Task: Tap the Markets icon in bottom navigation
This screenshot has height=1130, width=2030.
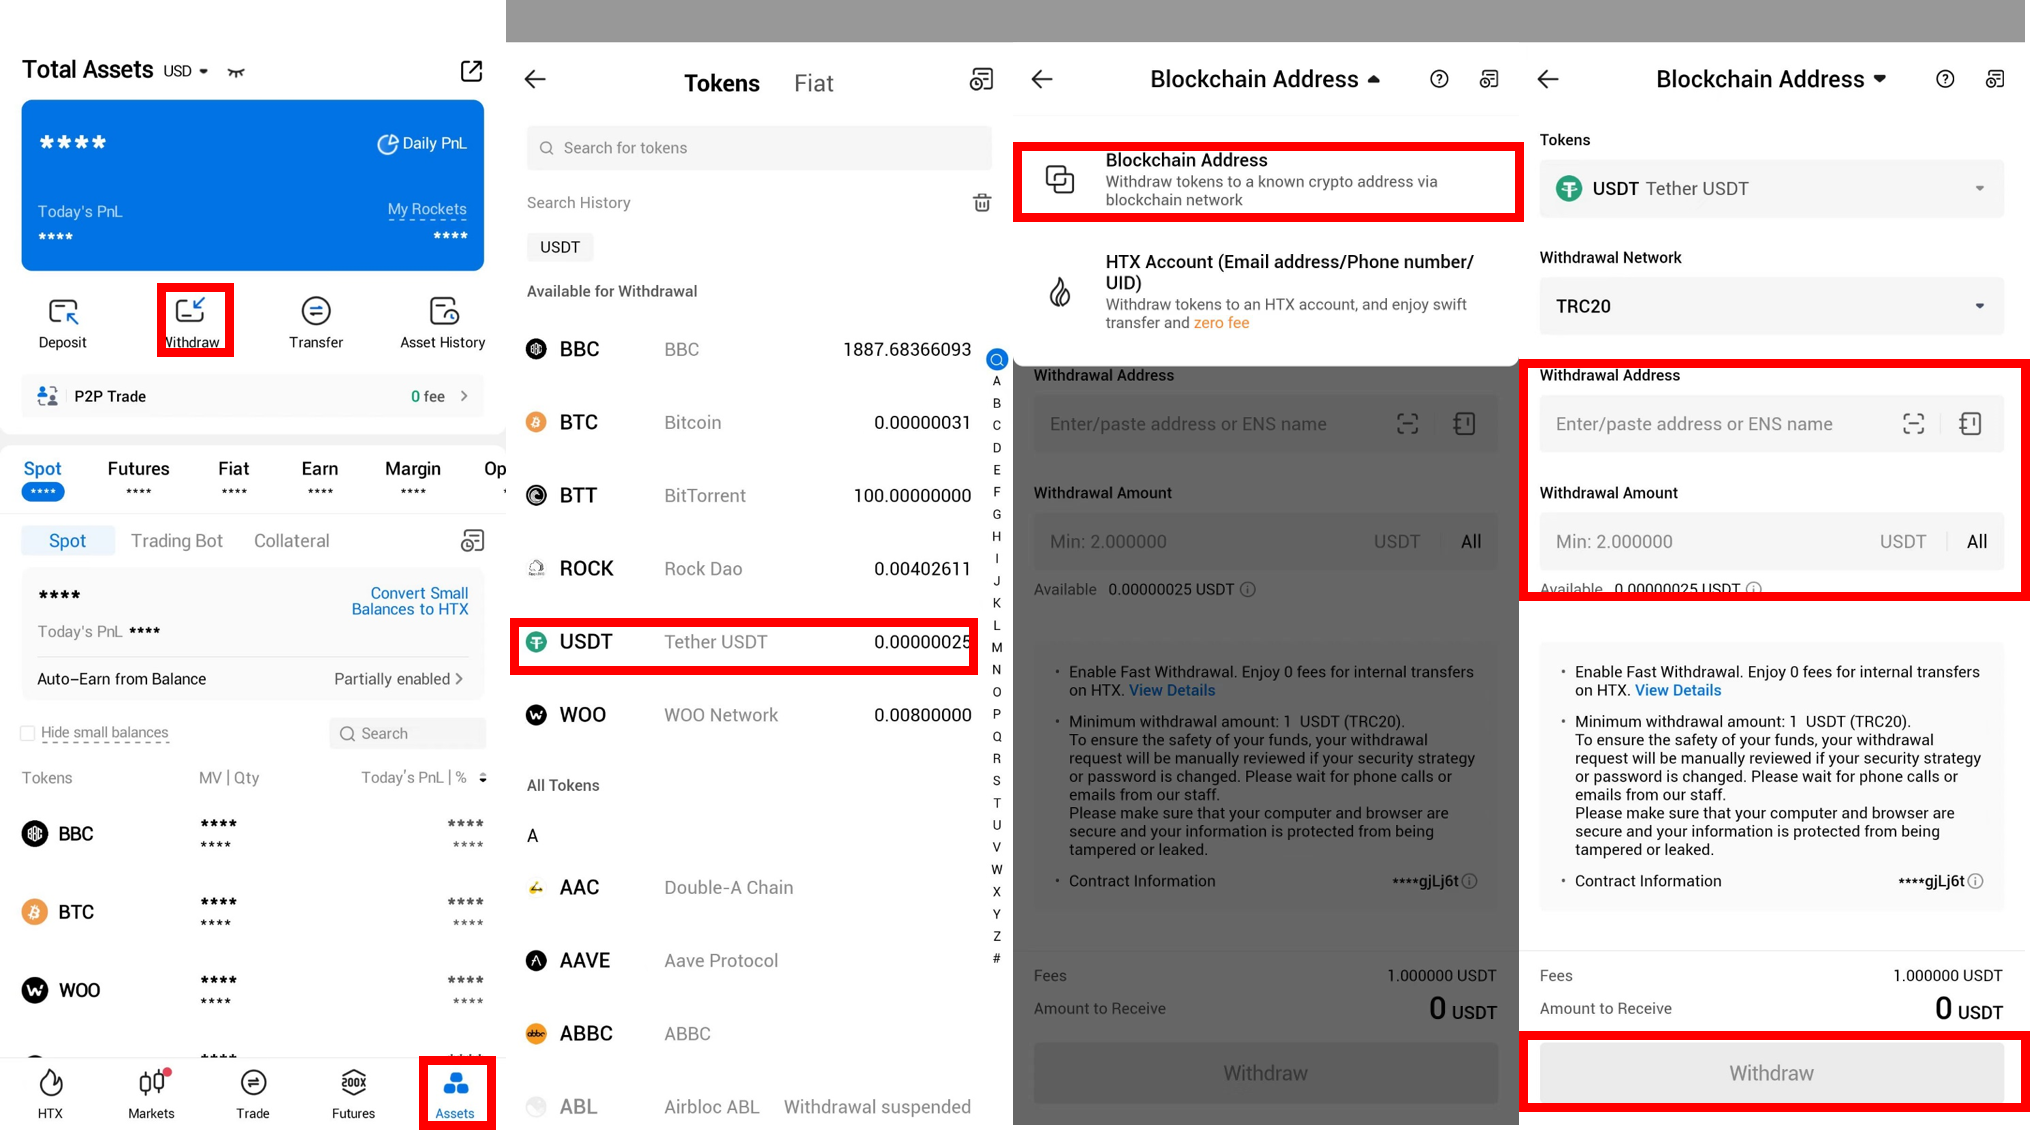Action: 151,1083
